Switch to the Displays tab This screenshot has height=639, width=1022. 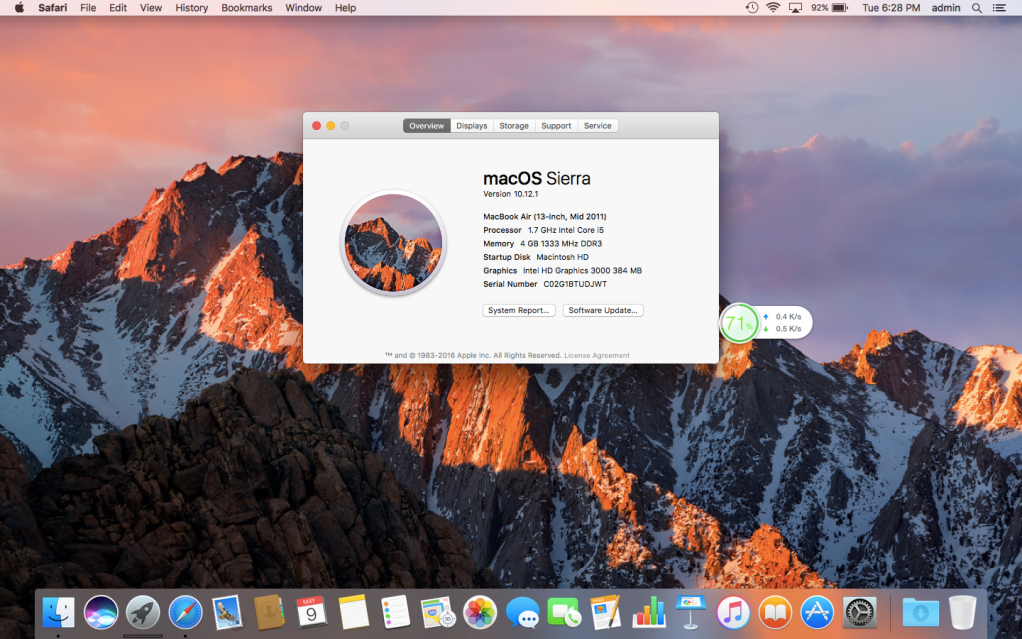tap(472, 126)
